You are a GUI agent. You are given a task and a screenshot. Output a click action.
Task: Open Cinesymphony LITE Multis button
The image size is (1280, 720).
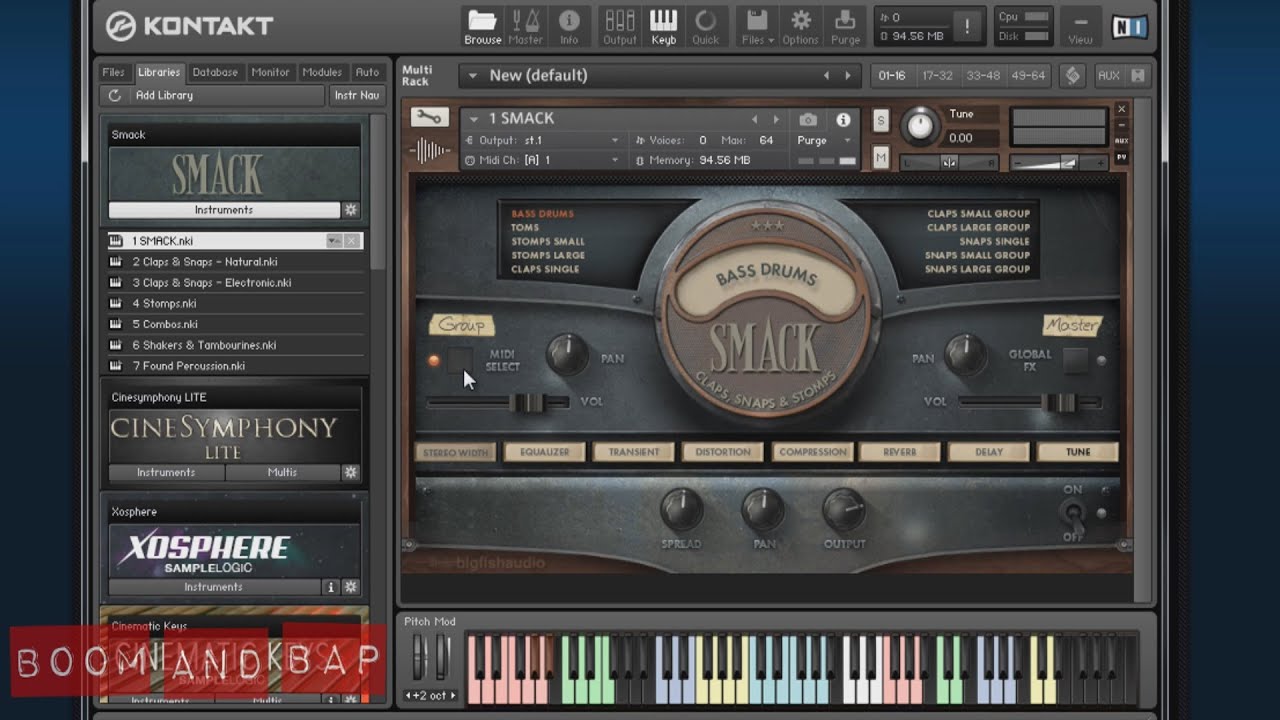coord(282,472)
